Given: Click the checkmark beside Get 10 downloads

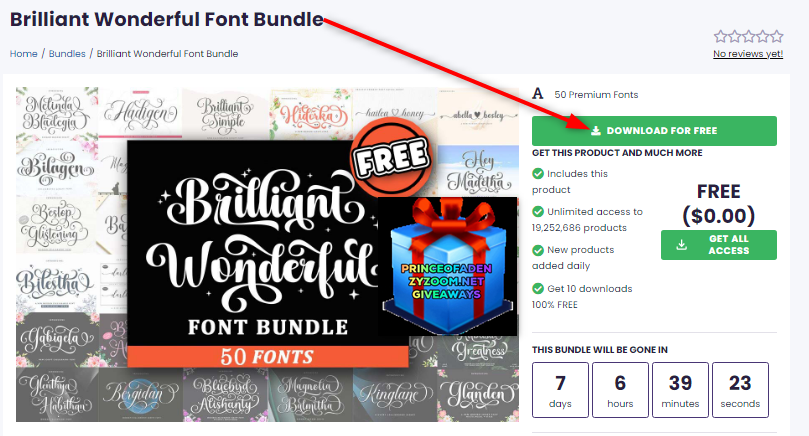Looking at the screenshot, I should (538, 288).
